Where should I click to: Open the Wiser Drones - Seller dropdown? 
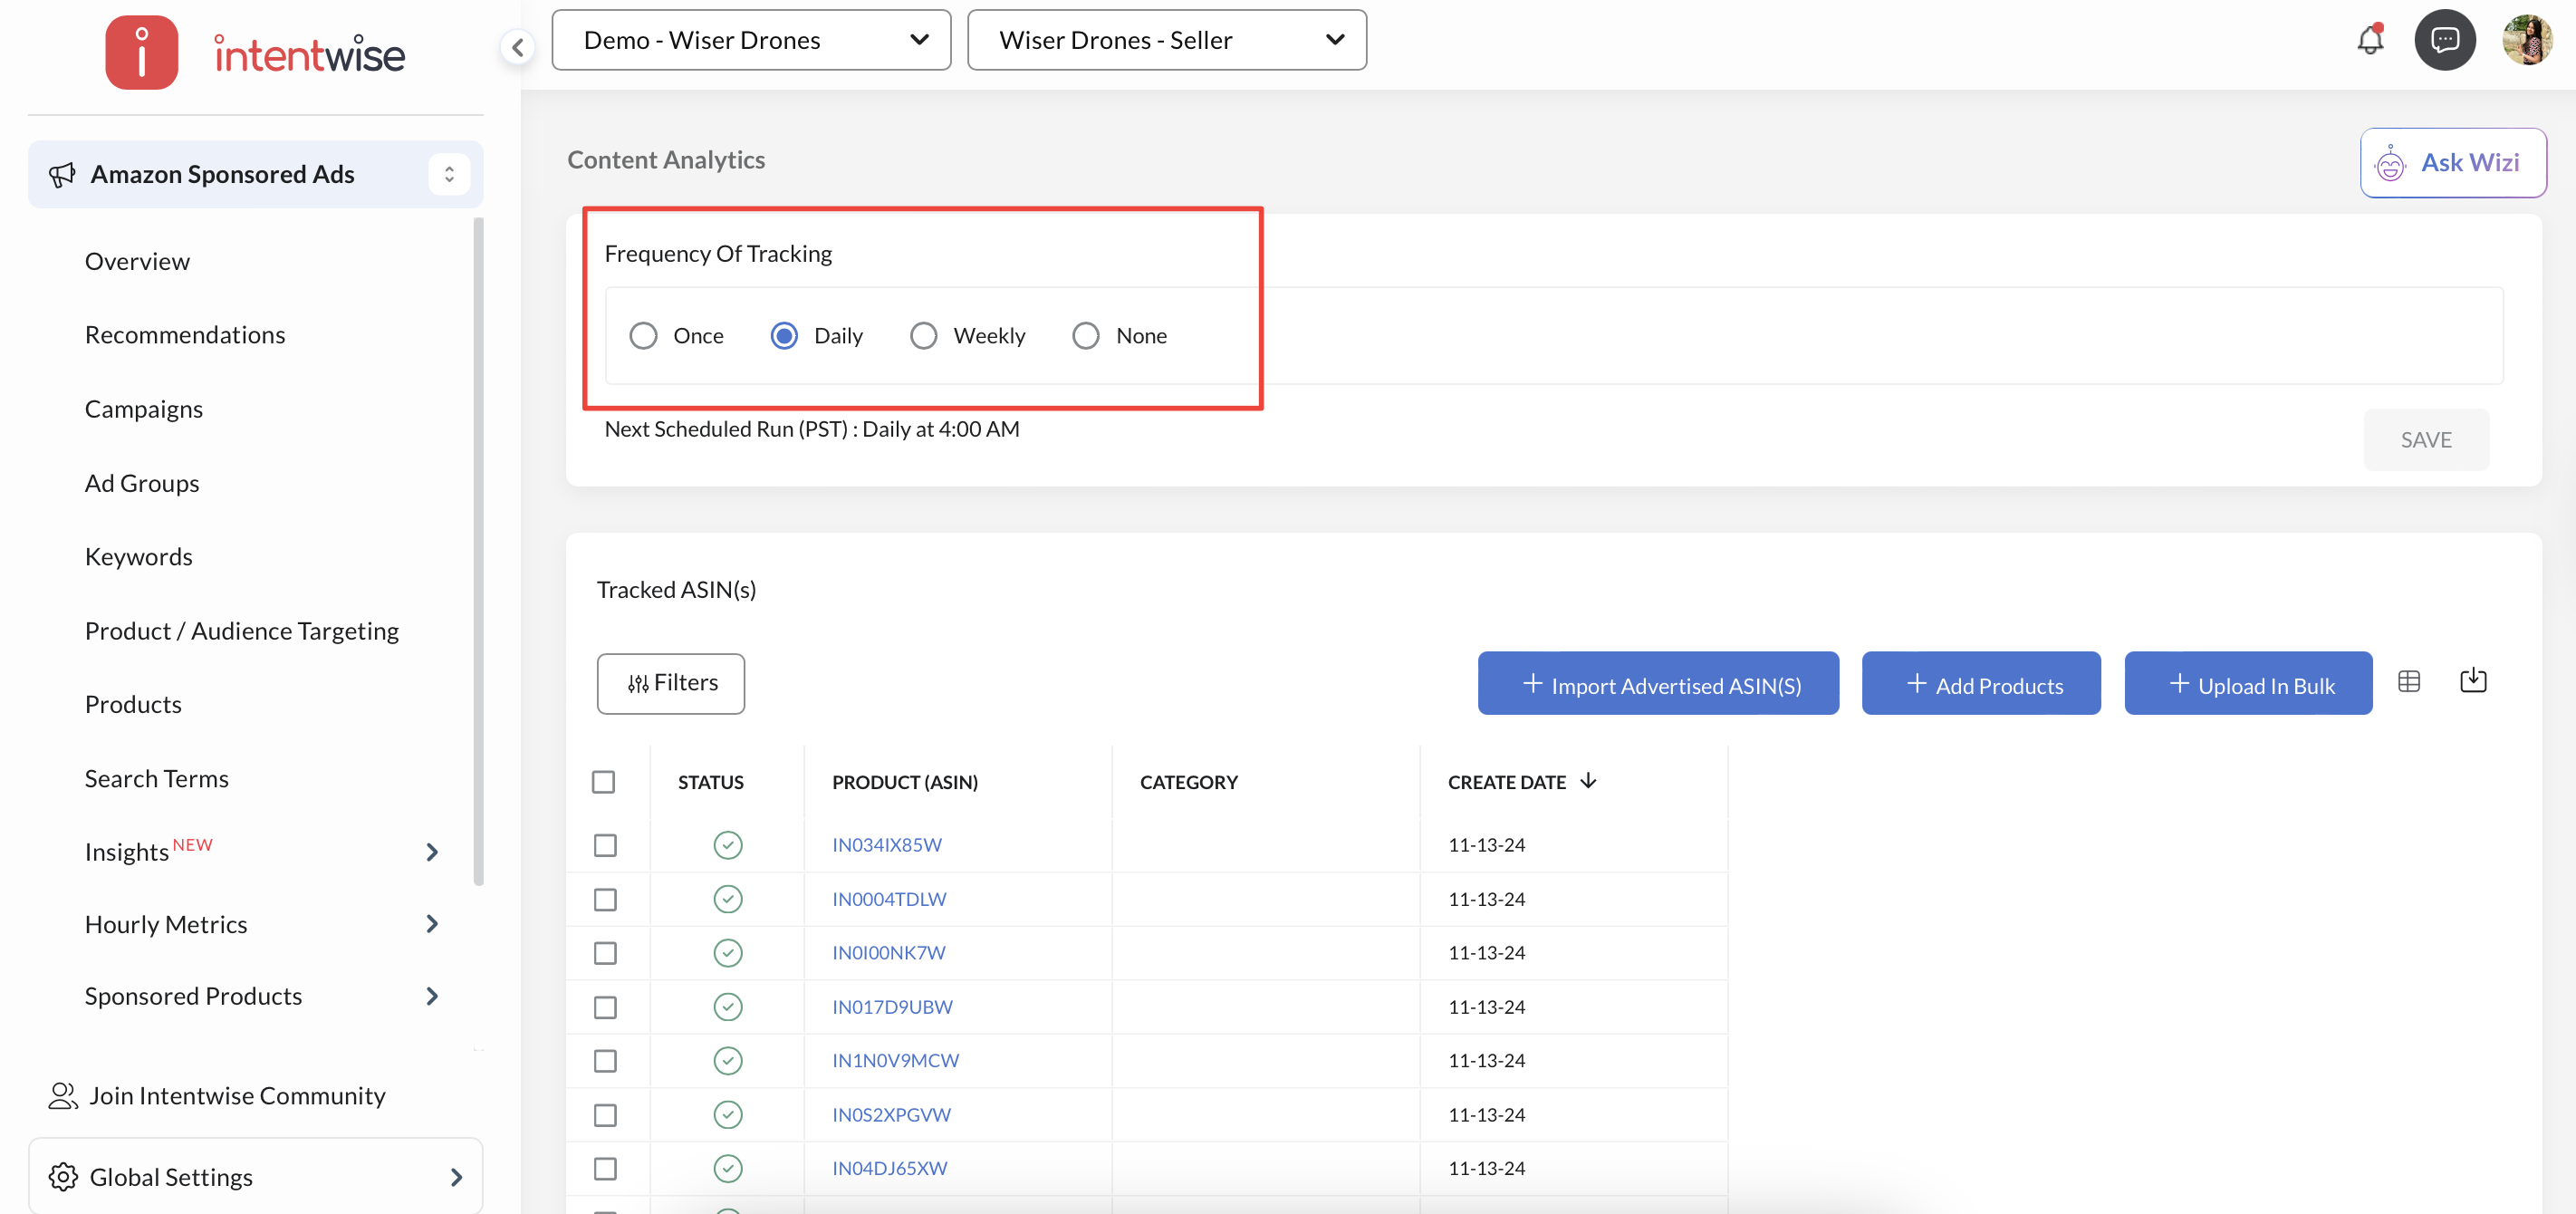[1166, 40]
